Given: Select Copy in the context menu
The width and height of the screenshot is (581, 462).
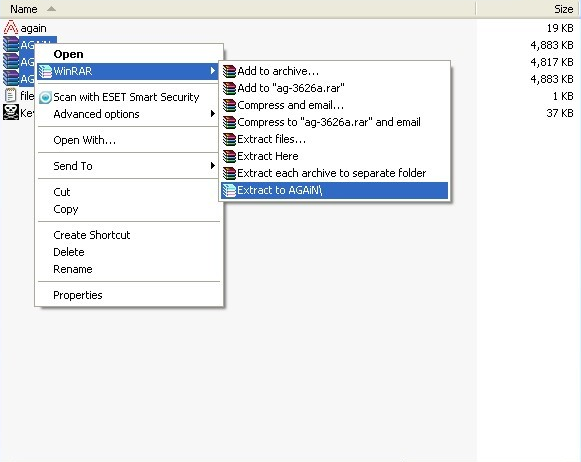Looking at the screenshot, I should pyautogui.click(x=129, y=209).
